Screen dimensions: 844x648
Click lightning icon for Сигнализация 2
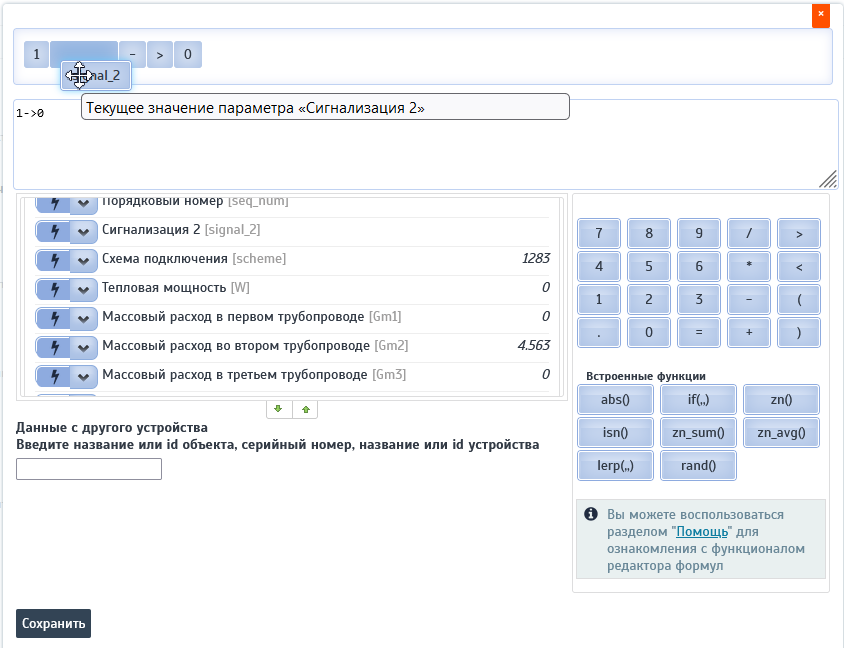(x=54, y=231)
